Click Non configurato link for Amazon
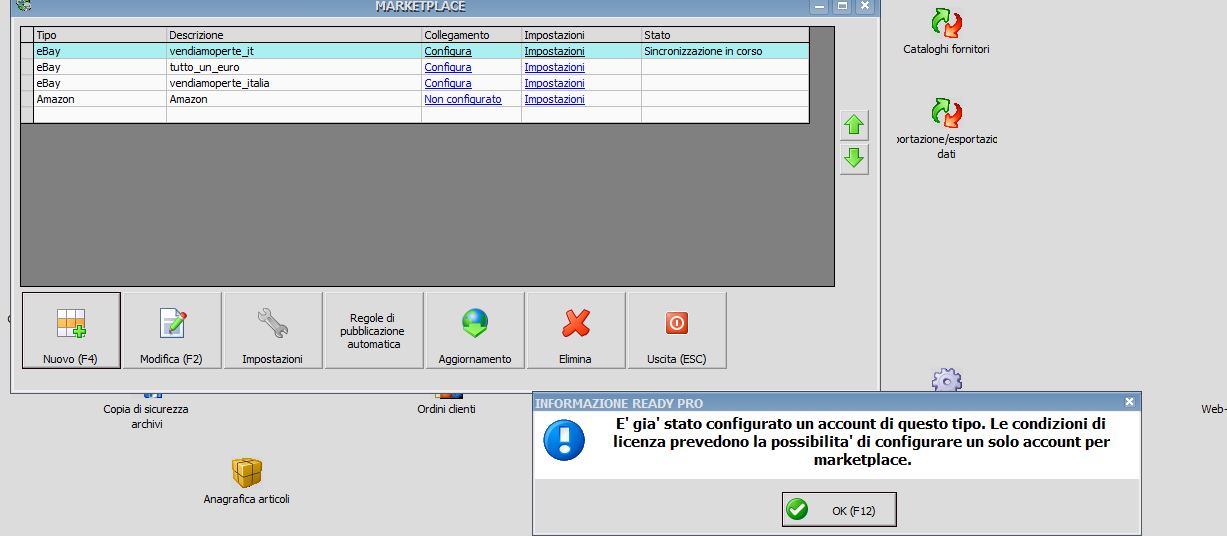 coord(463,99)
